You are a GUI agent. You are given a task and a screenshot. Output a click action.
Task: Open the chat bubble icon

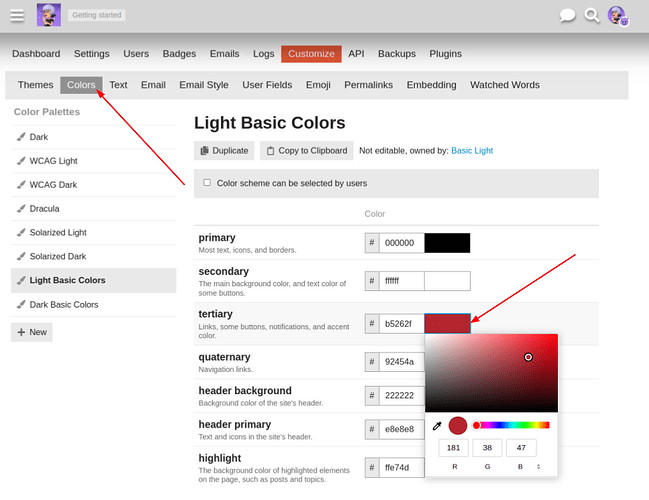coord(567,16)
